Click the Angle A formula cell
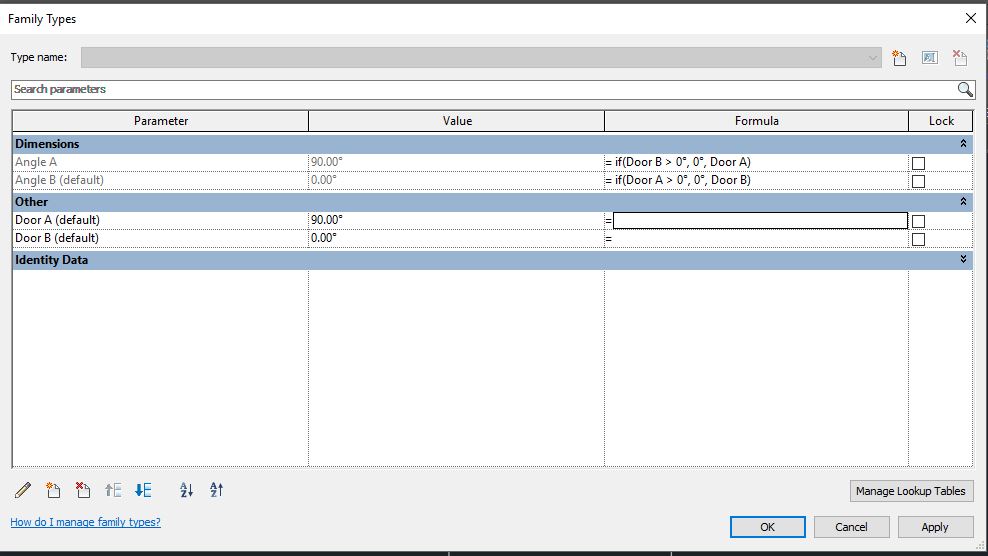This screenshot has width=988, height=556. click(756, 162)
